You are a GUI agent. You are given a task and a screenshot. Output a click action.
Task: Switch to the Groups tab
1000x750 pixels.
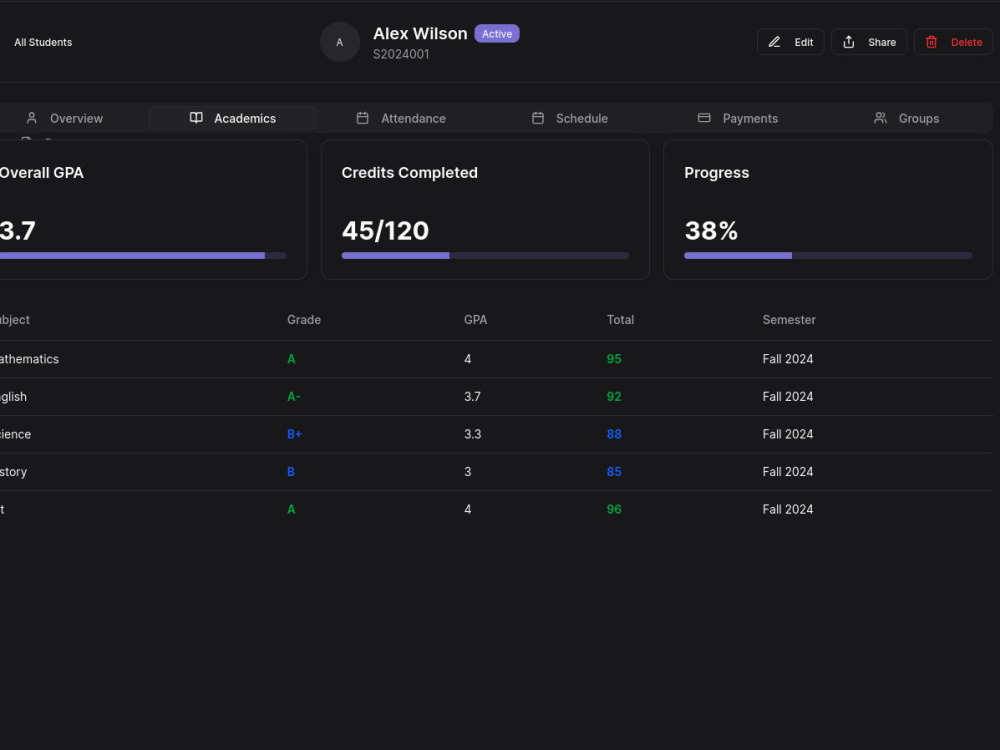[x=906, y=118]
